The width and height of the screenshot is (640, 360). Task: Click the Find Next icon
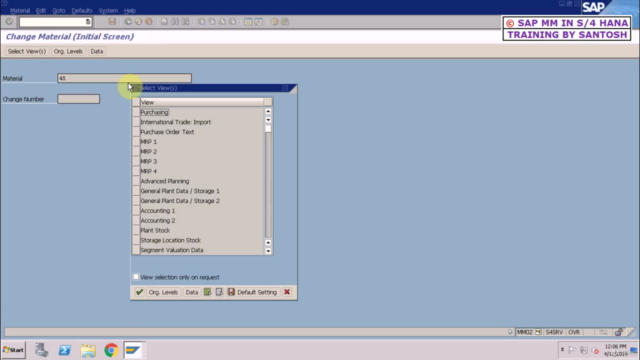pyautogui.click(x=185, y=22)
